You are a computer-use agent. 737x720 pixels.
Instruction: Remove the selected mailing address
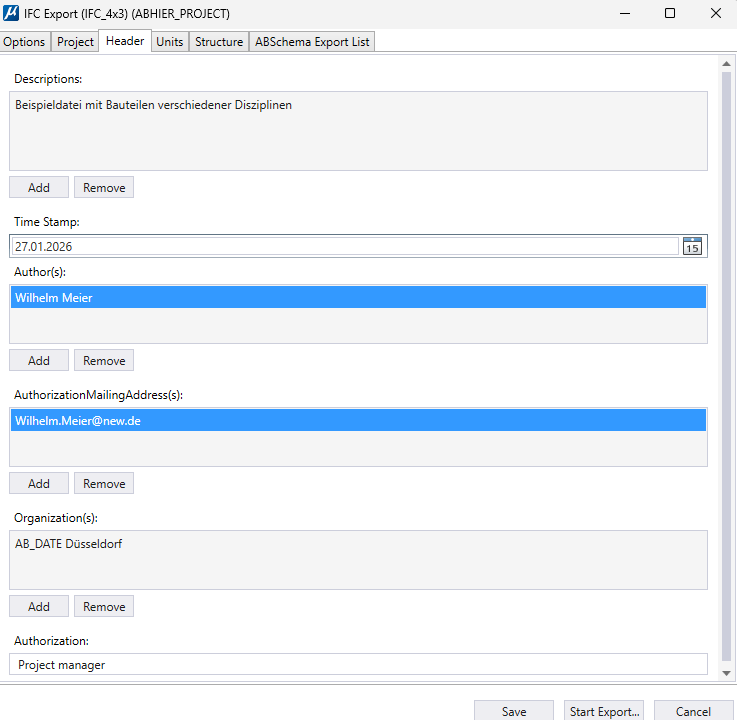tap(104, 484)
